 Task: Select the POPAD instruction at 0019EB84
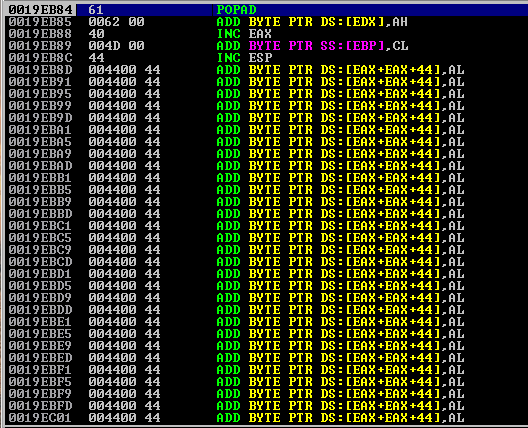pyautogui.click(x=237, y=10)
